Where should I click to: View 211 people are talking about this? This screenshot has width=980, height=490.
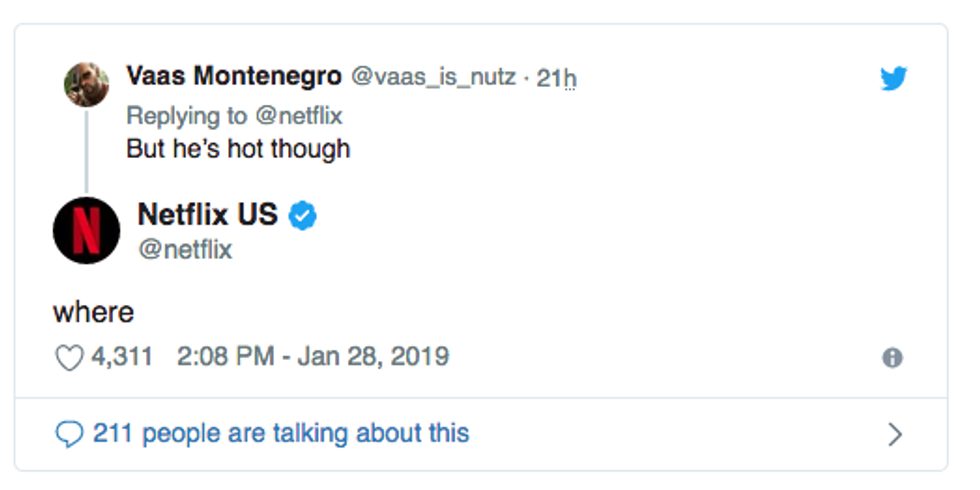280,433
